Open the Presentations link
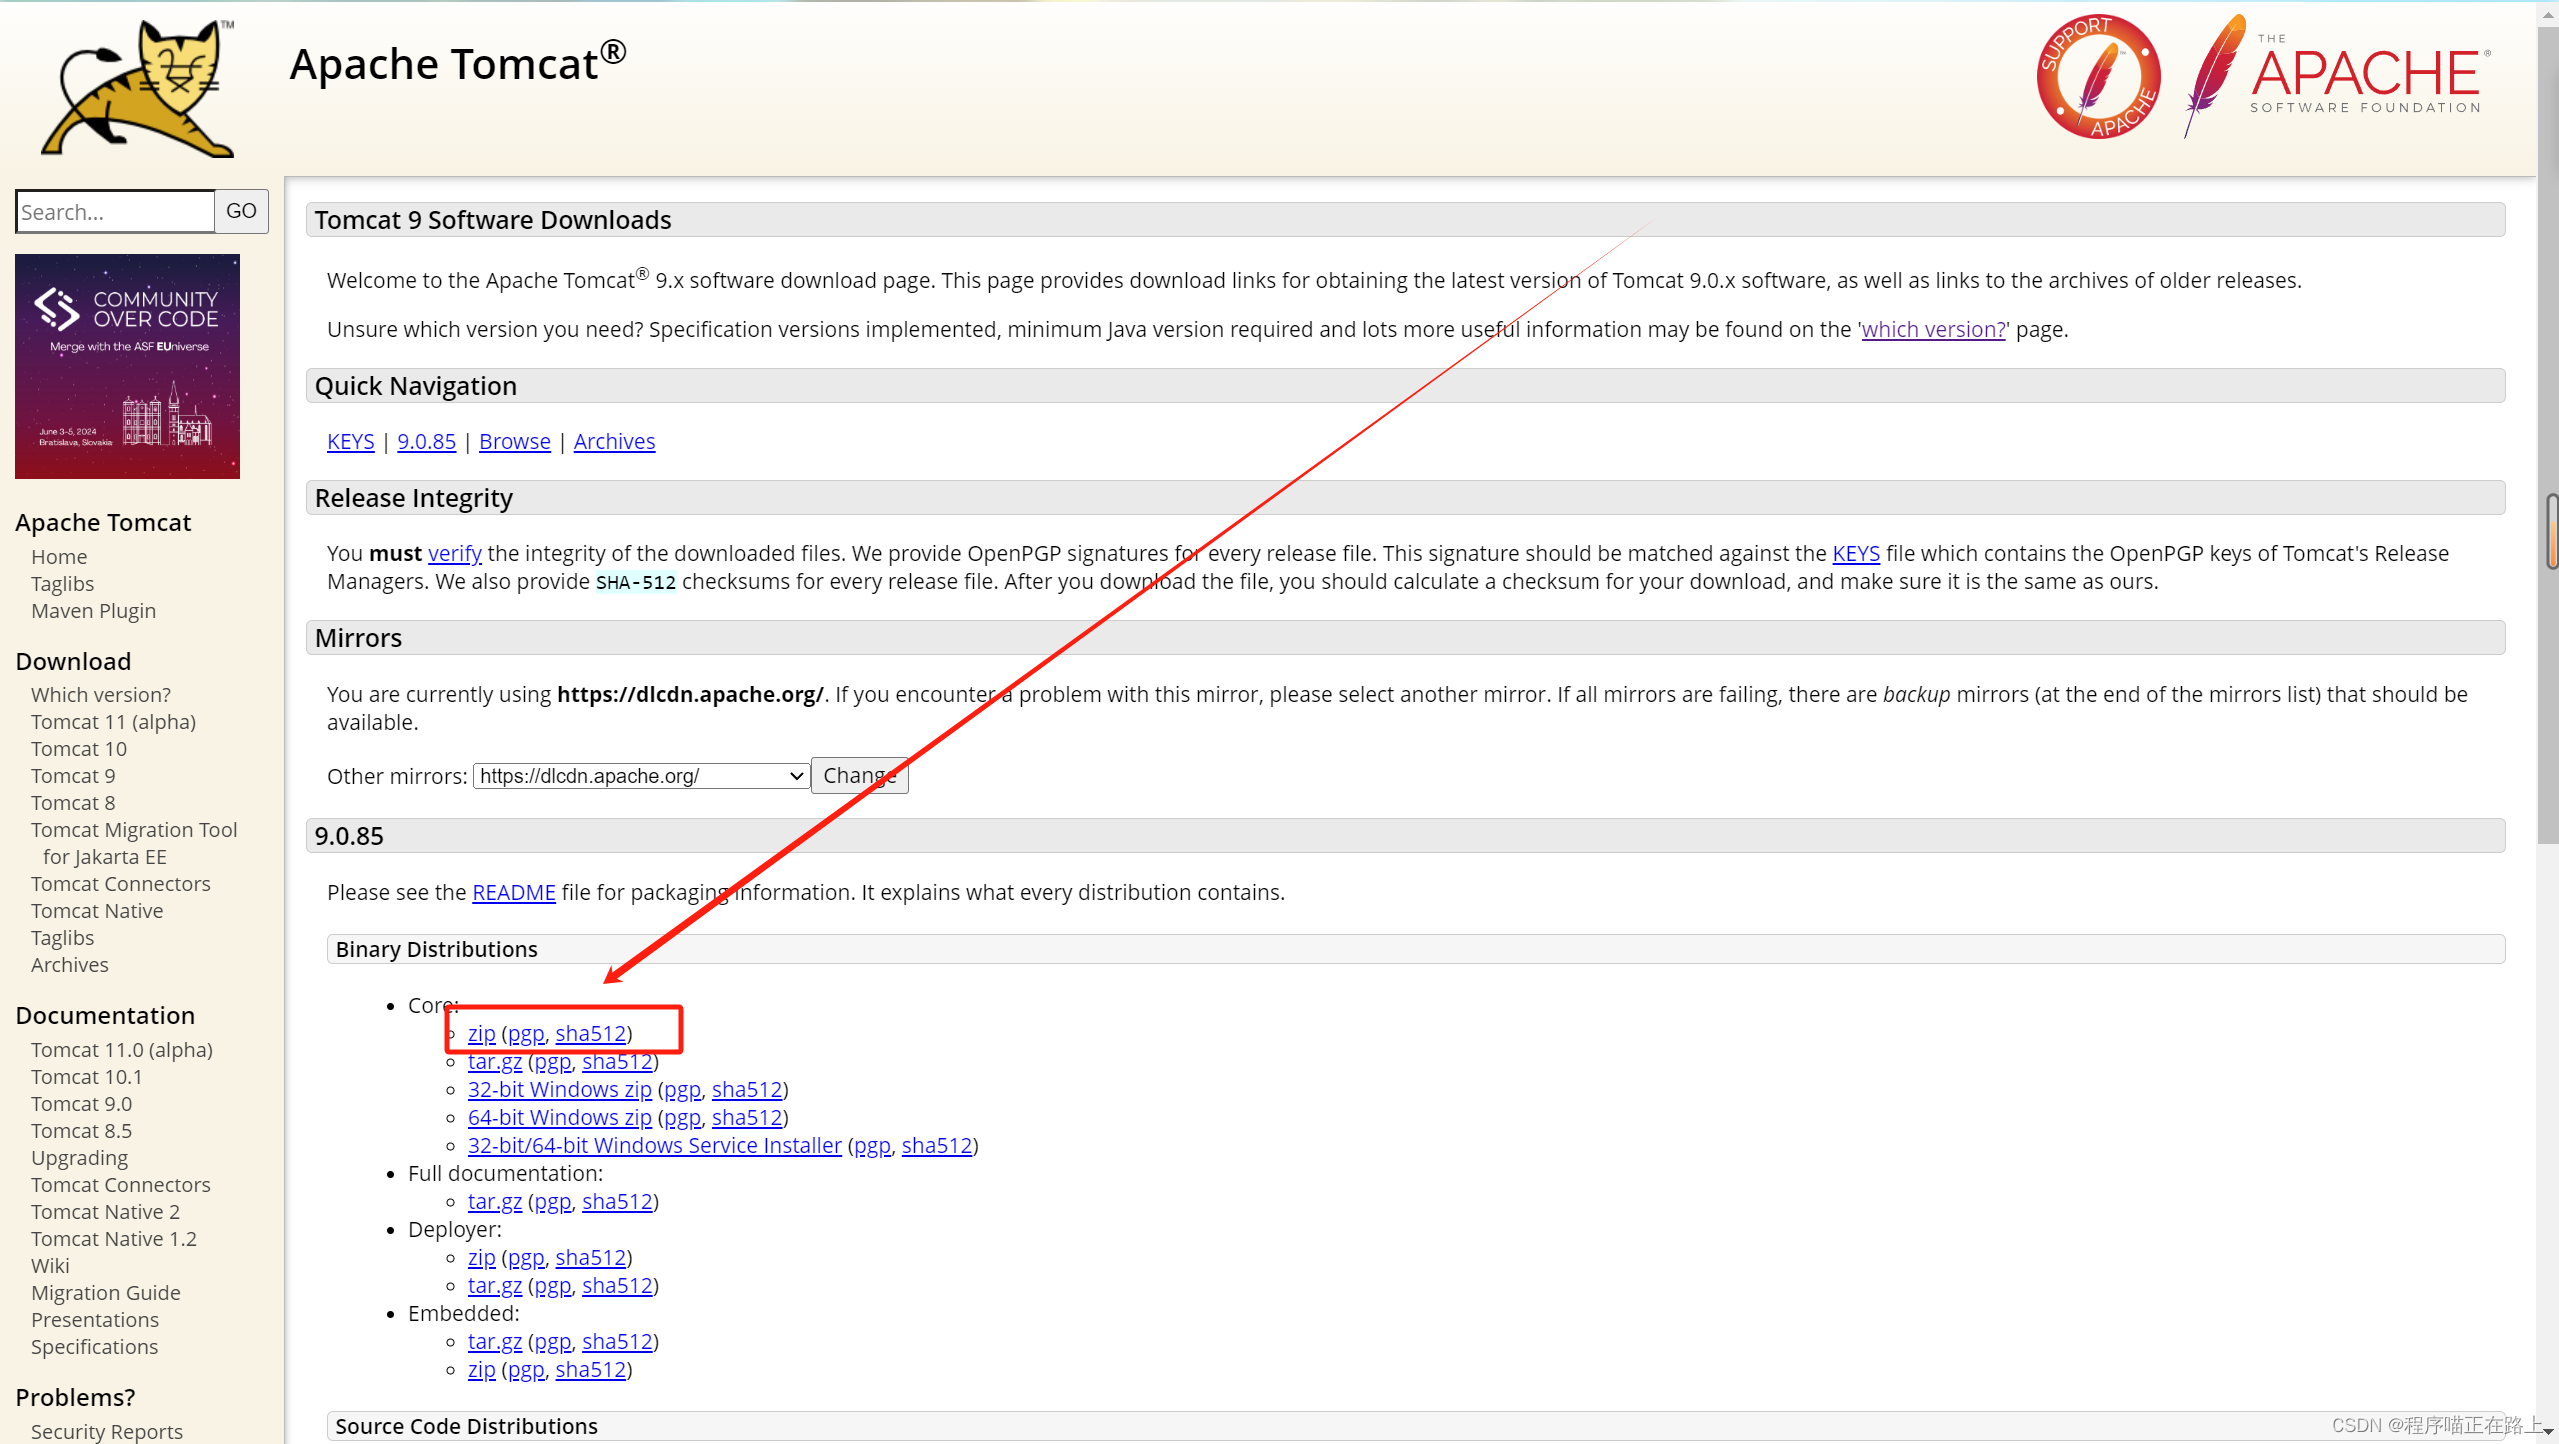 94,1320
